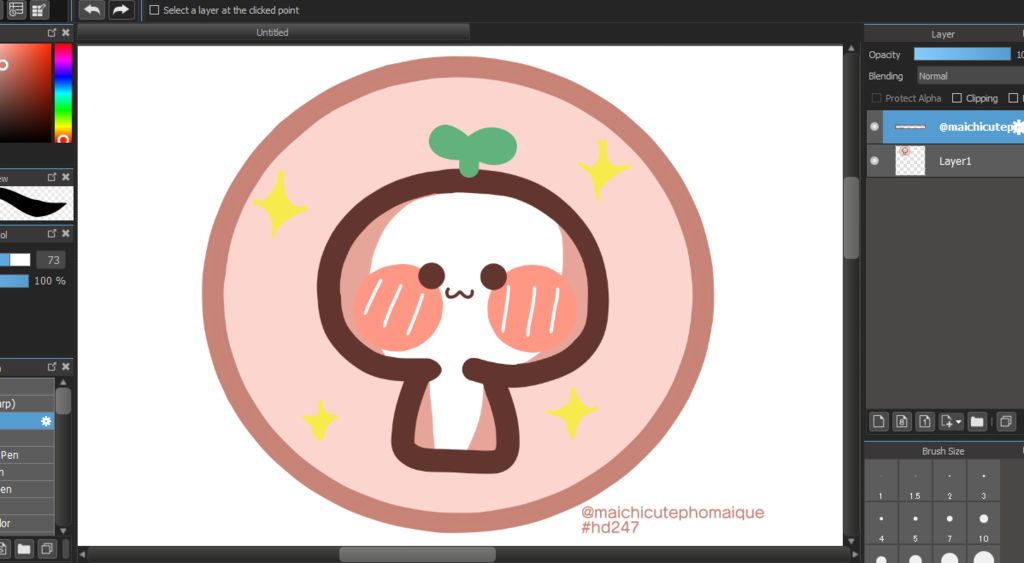Screen dimensions: 1024x563
Task: Close the brush preview panel
Action: pyautogui.click(x=65, y=177)
